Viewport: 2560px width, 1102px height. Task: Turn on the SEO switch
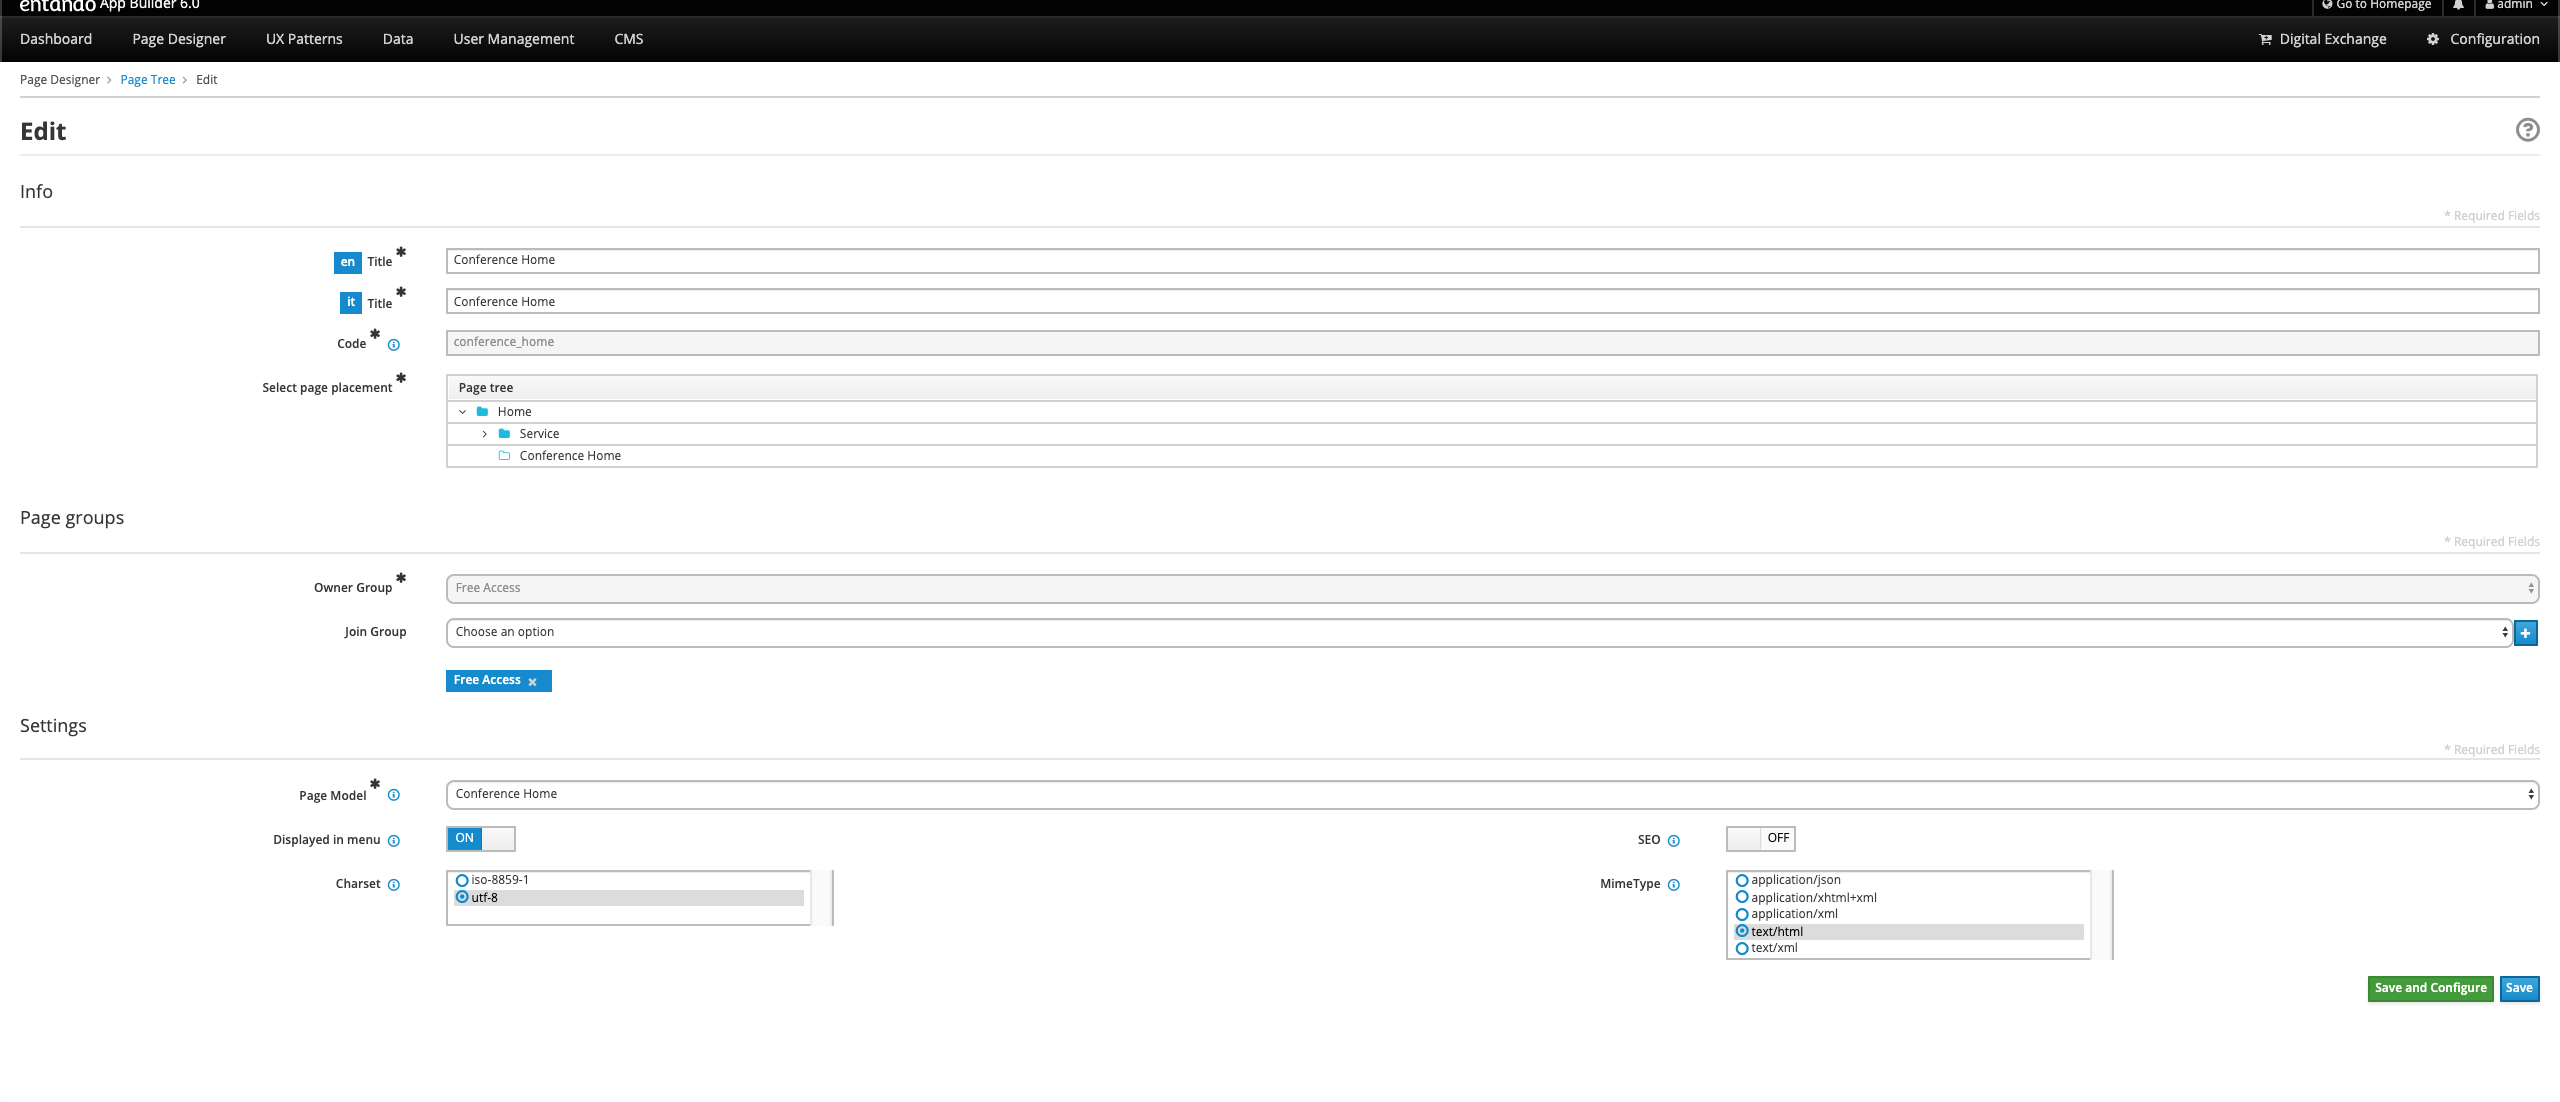(1760, 839)
